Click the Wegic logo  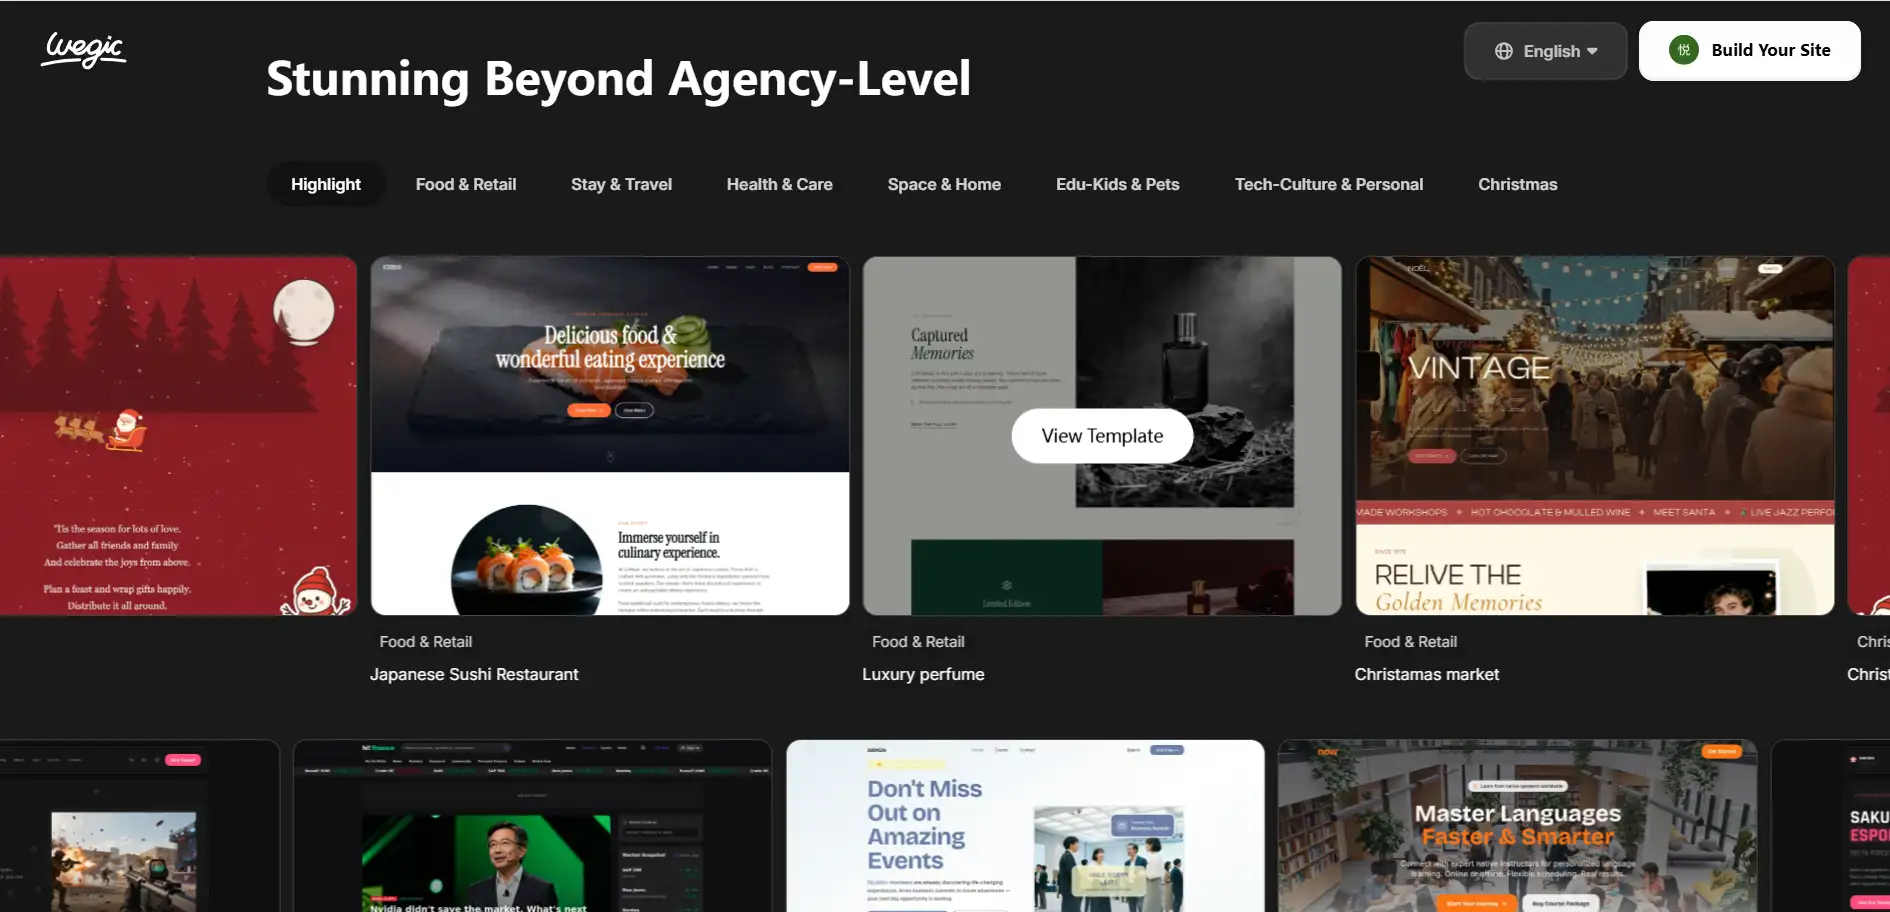tap(84, 49)
